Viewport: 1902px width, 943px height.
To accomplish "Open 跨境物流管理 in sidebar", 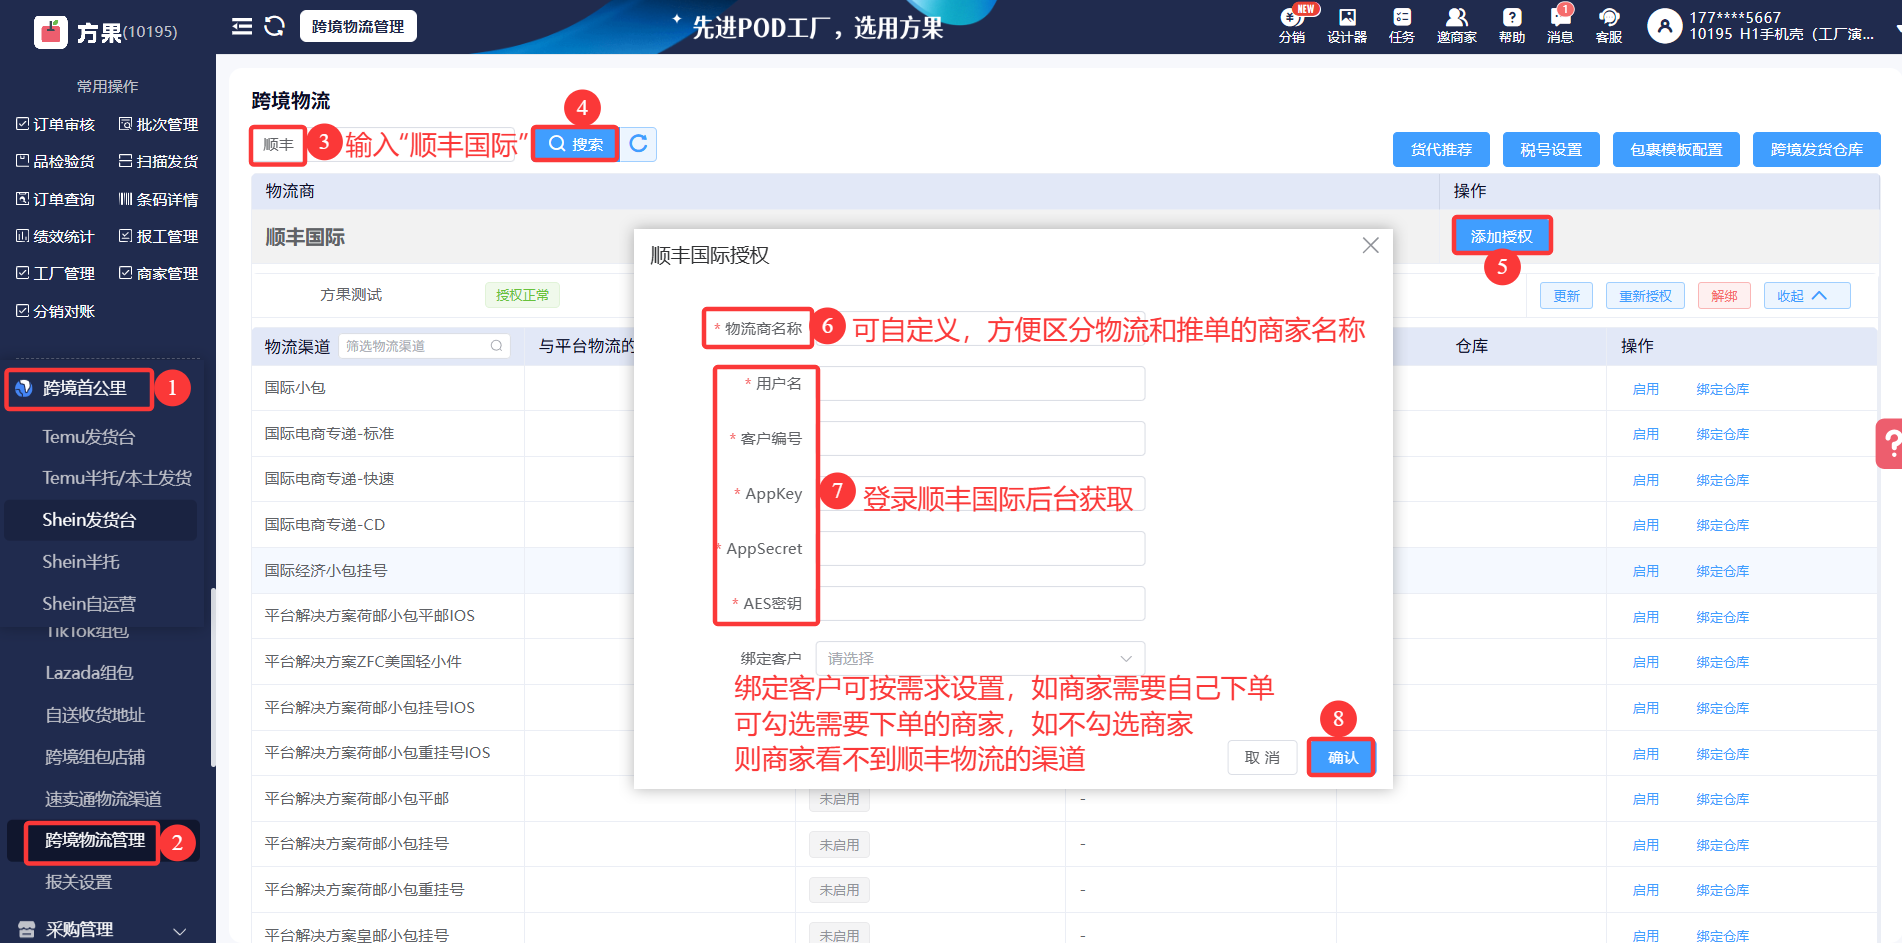I will click(95, 840).
